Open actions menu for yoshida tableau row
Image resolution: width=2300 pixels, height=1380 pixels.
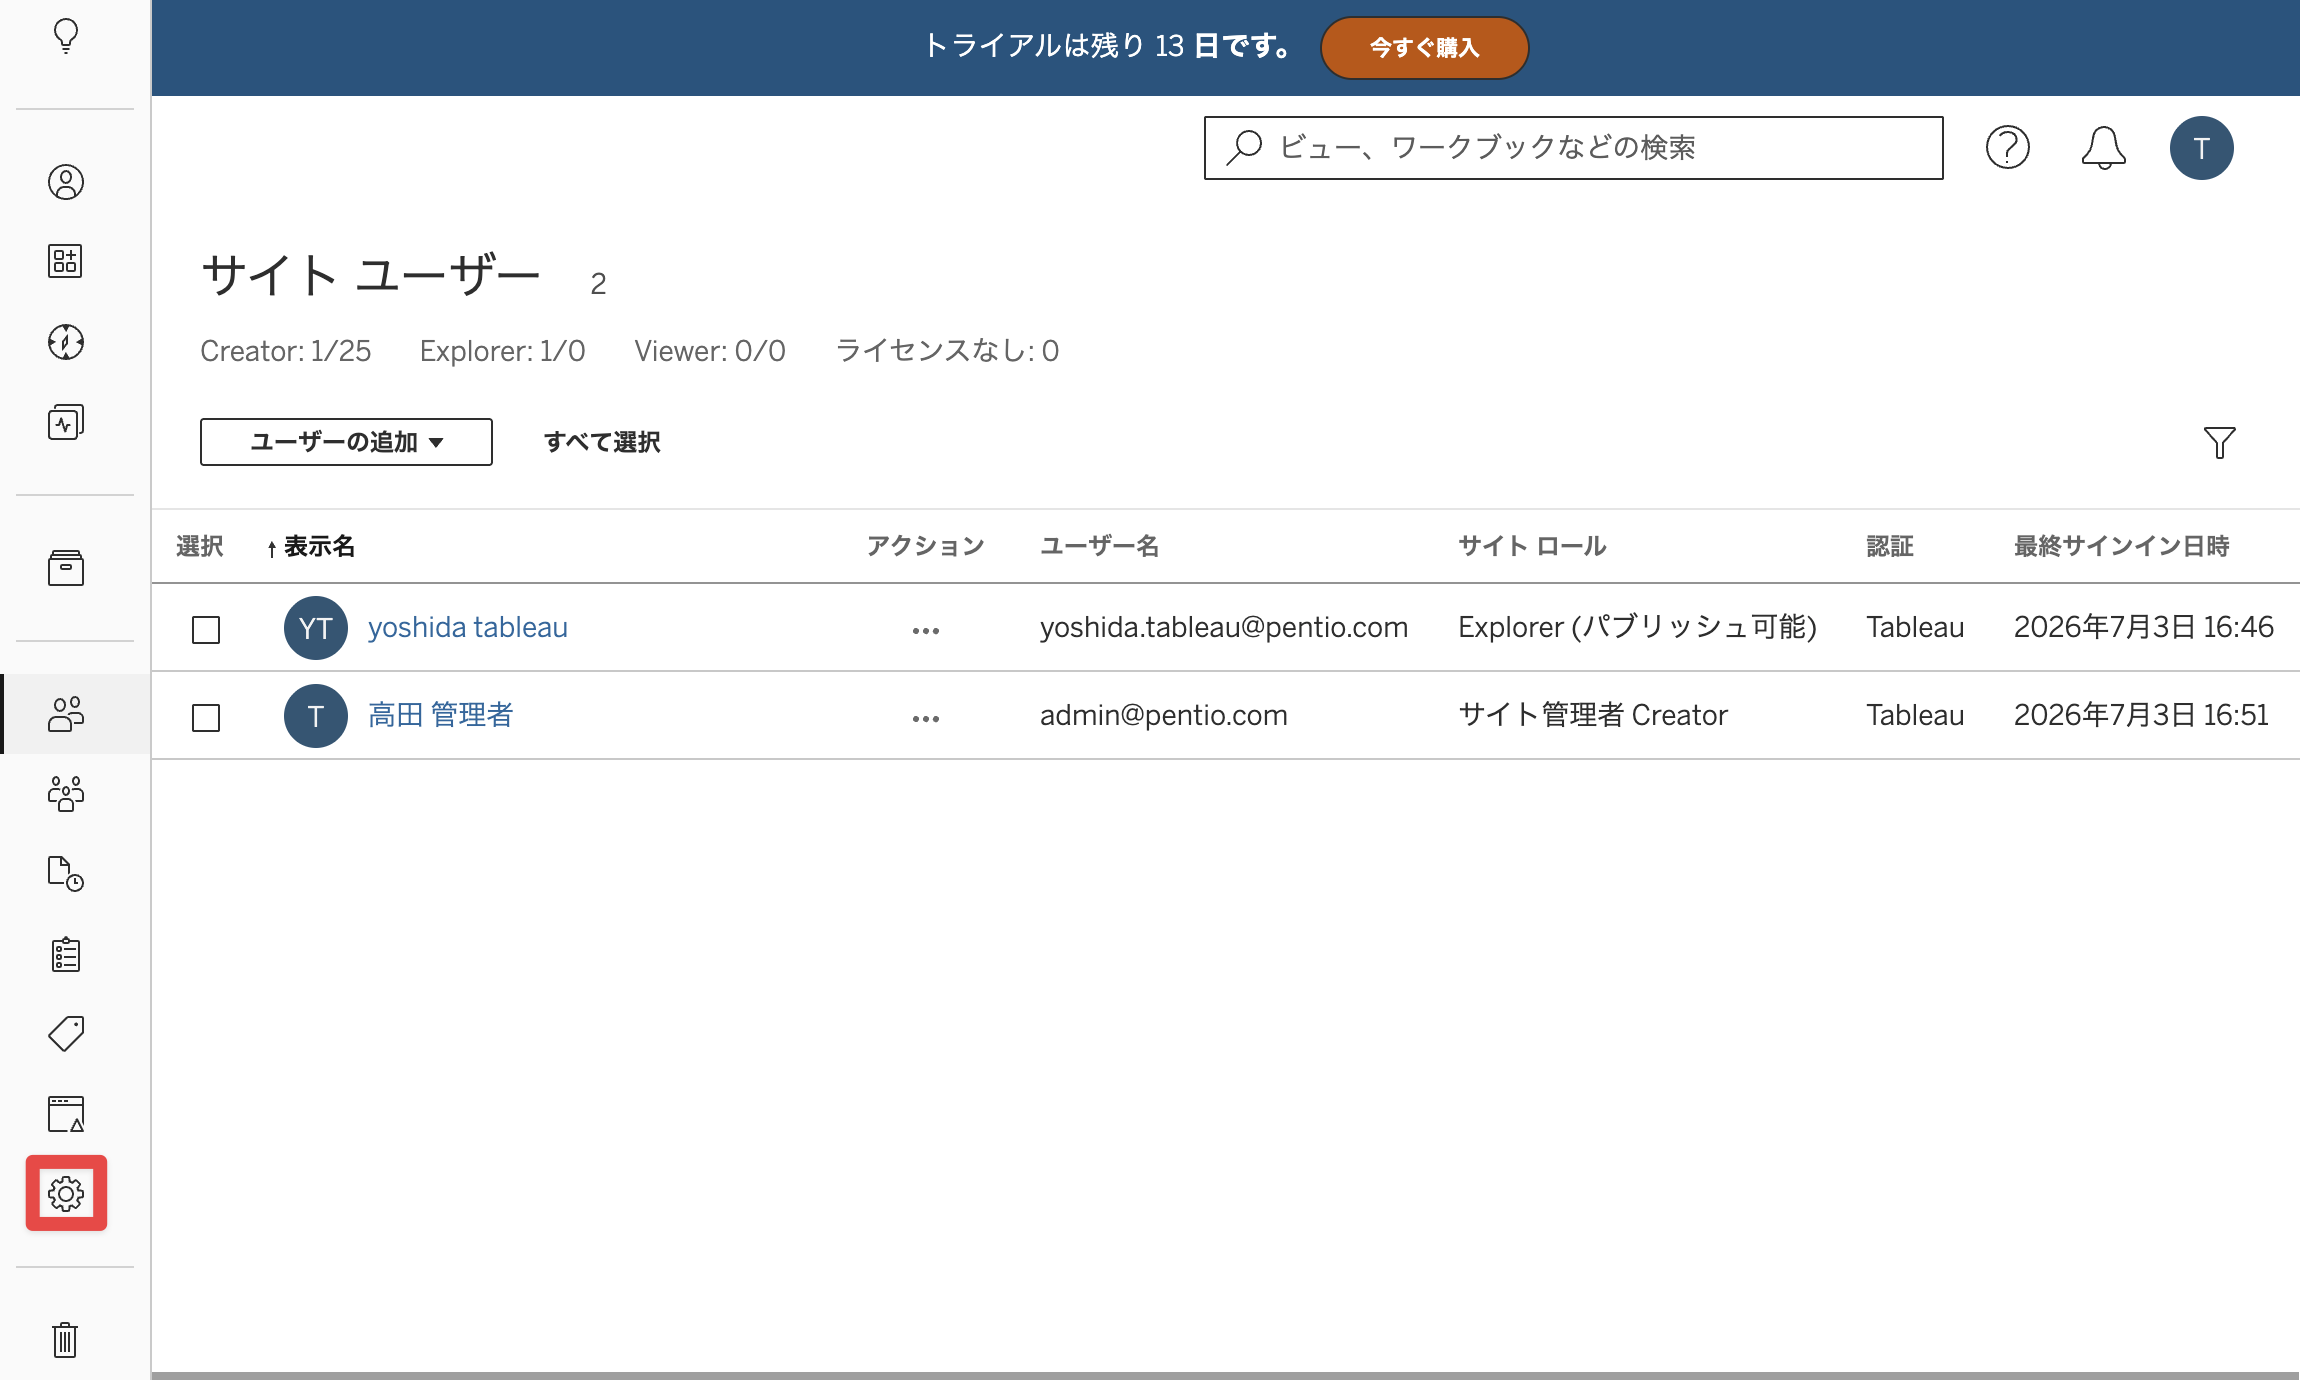(x=926, y=630)
